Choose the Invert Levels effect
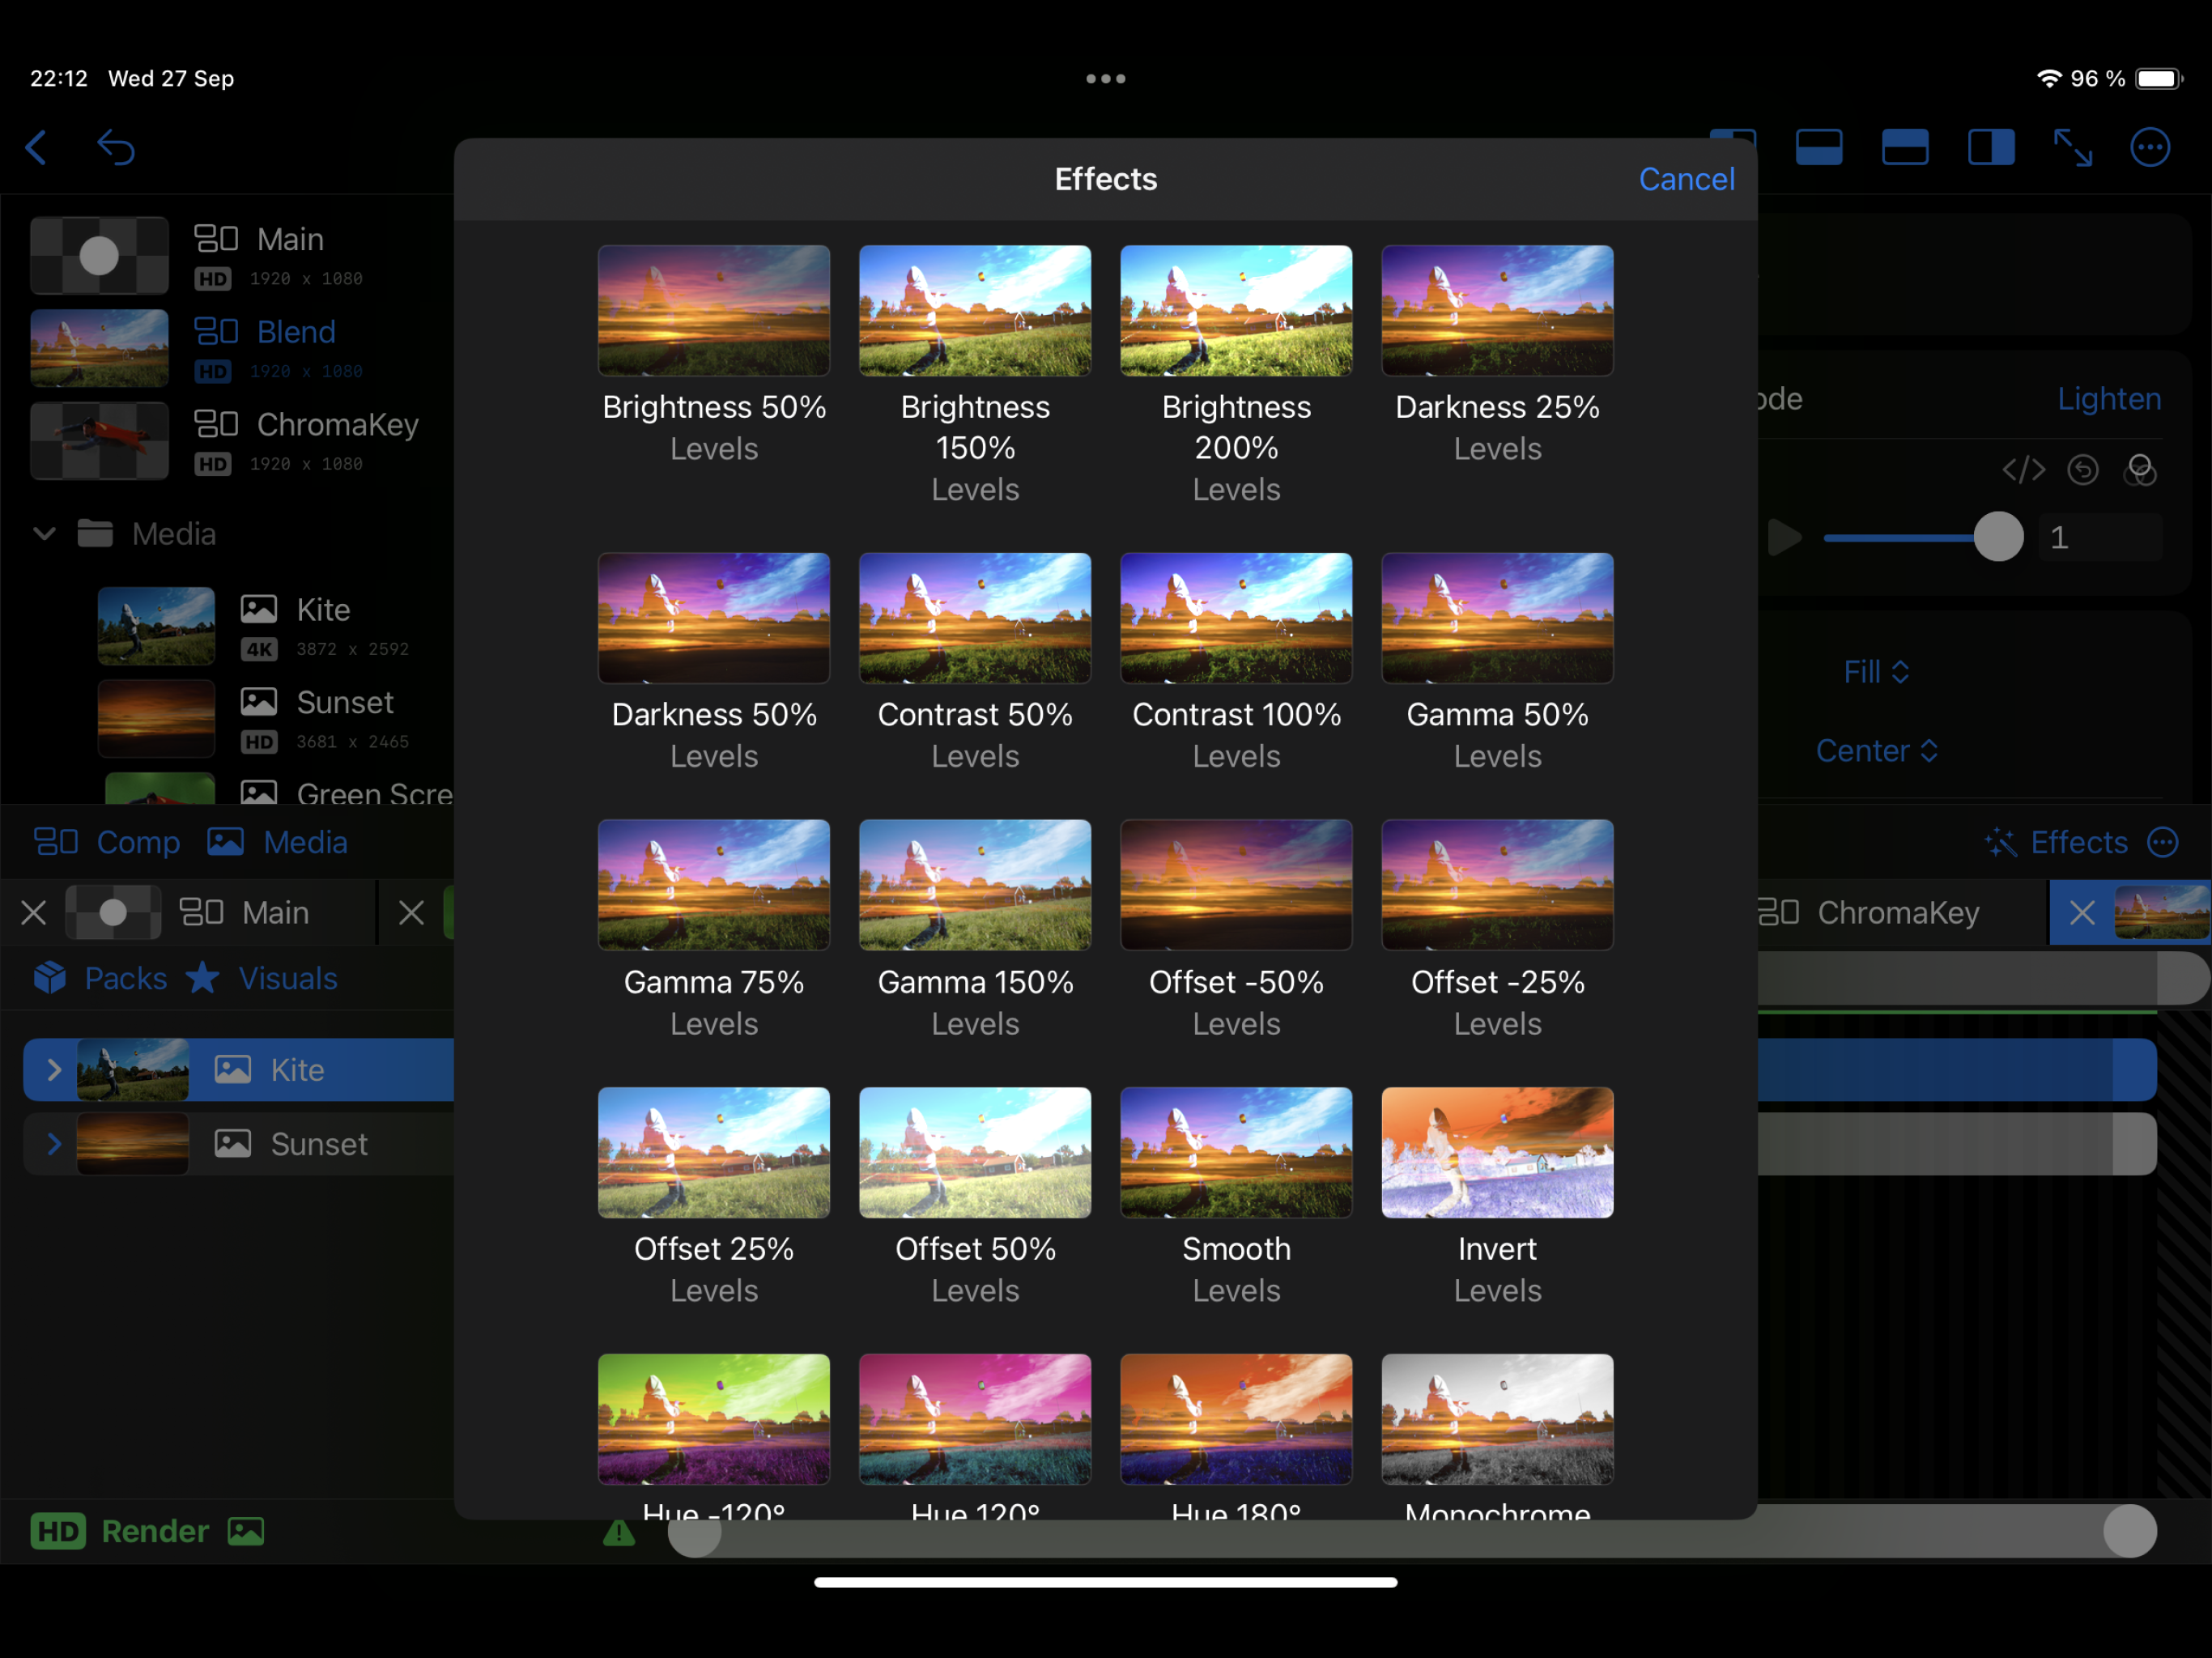 (x=1497, y=1153)
